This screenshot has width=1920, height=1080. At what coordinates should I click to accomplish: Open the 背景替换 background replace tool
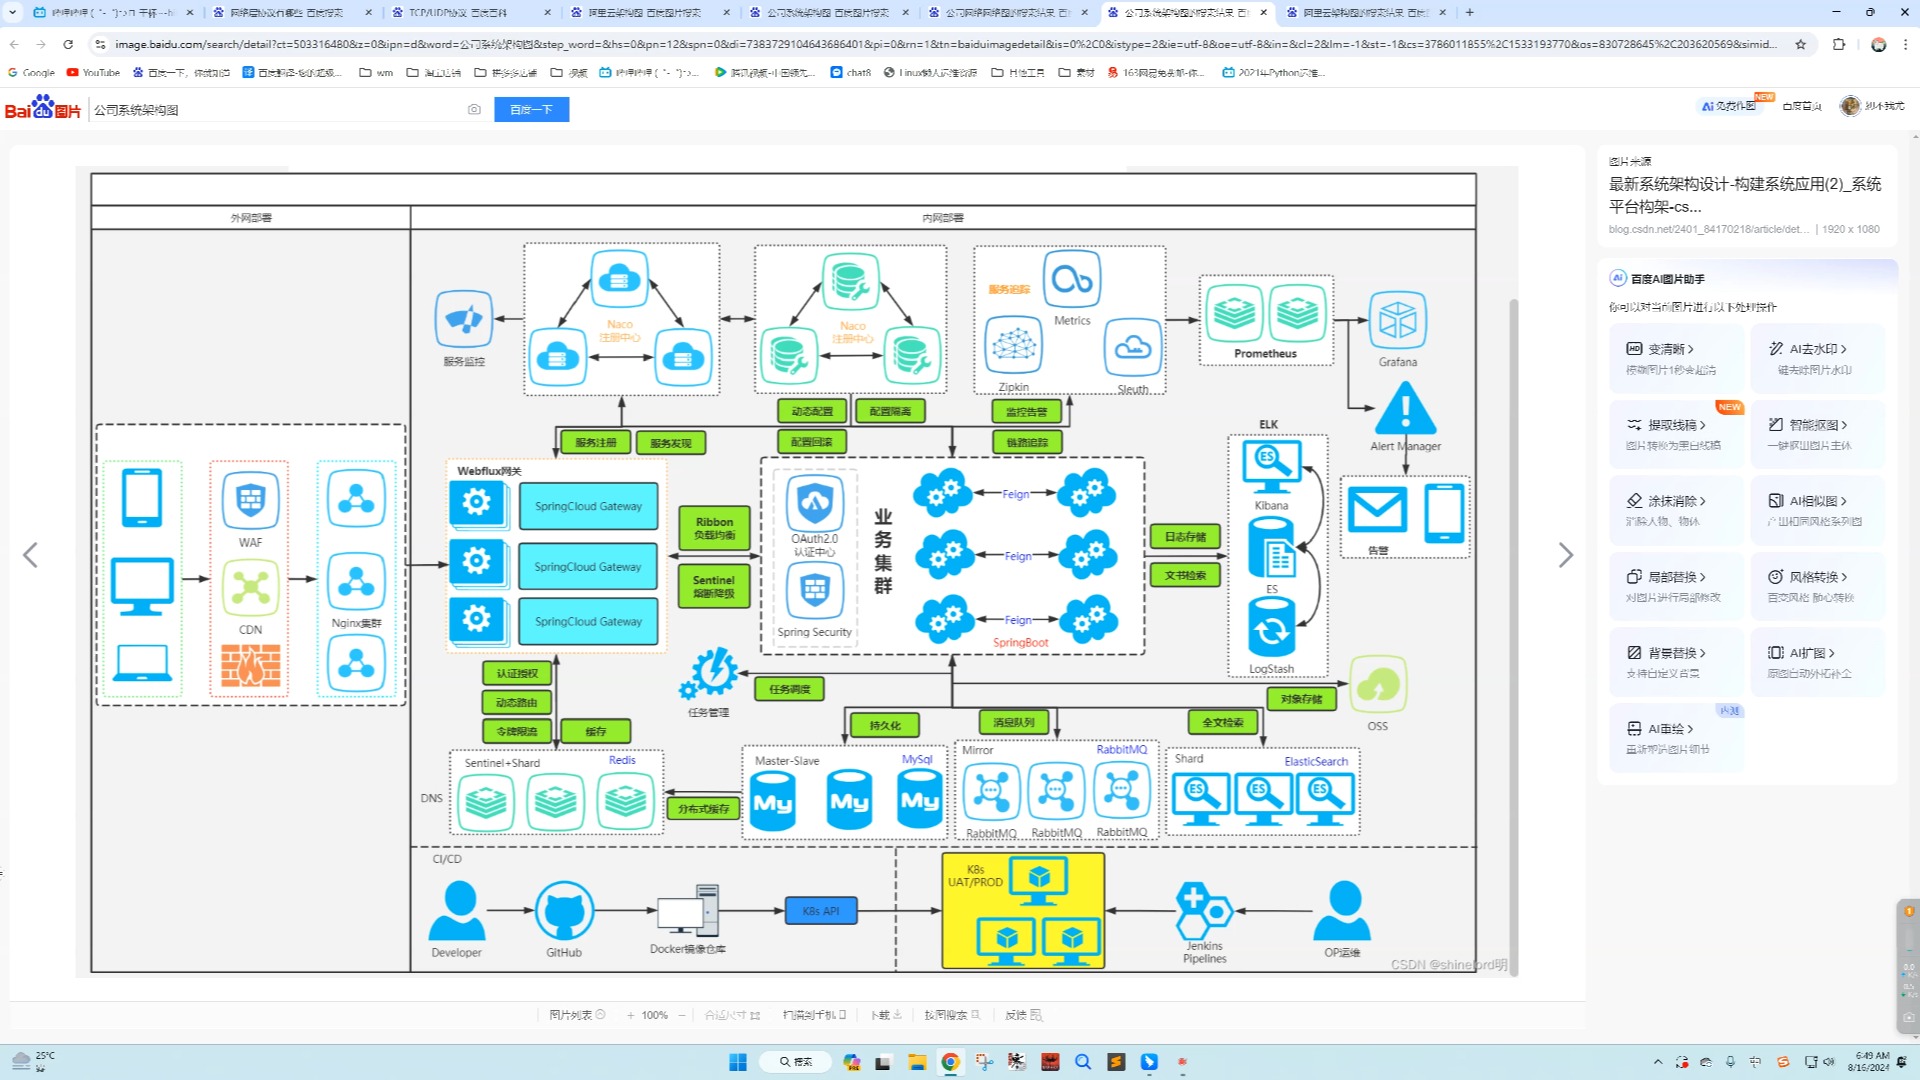(1676, 662)
